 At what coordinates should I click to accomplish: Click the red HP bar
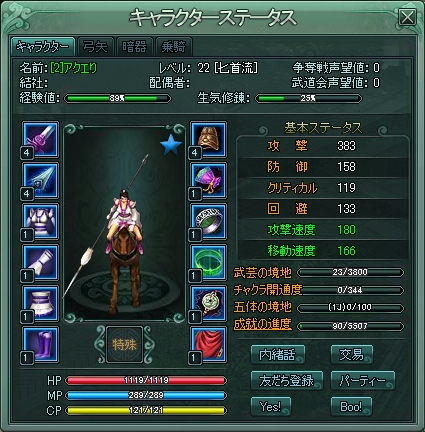pyautogui.click(x=146, y=380)
